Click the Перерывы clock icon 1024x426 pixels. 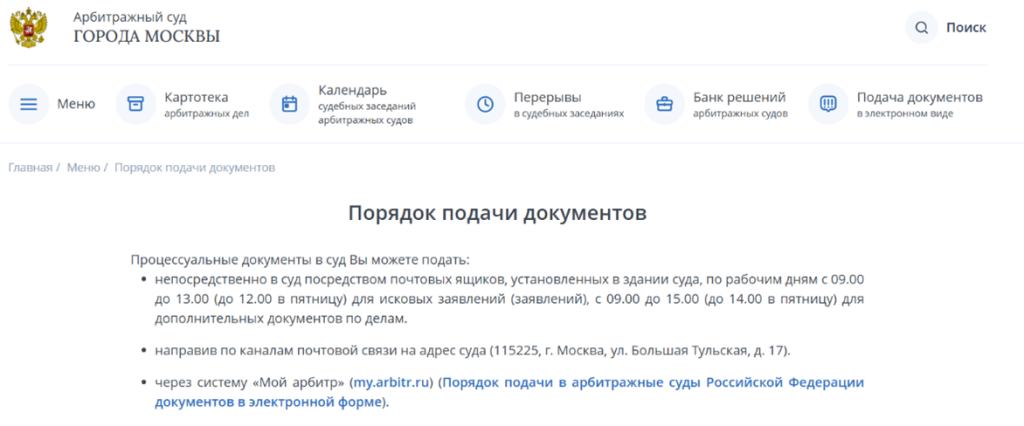click(x=485, y=104)
